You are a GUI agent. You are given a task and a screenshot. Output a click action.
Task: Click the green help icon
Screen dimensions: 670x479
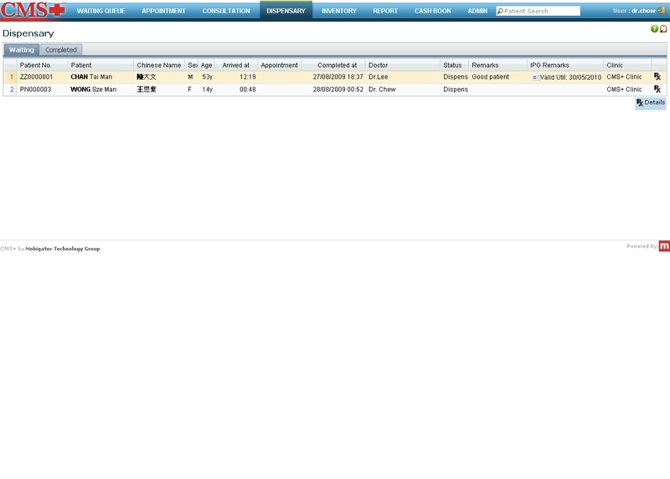pyautogui.click(x=654, y=29)
